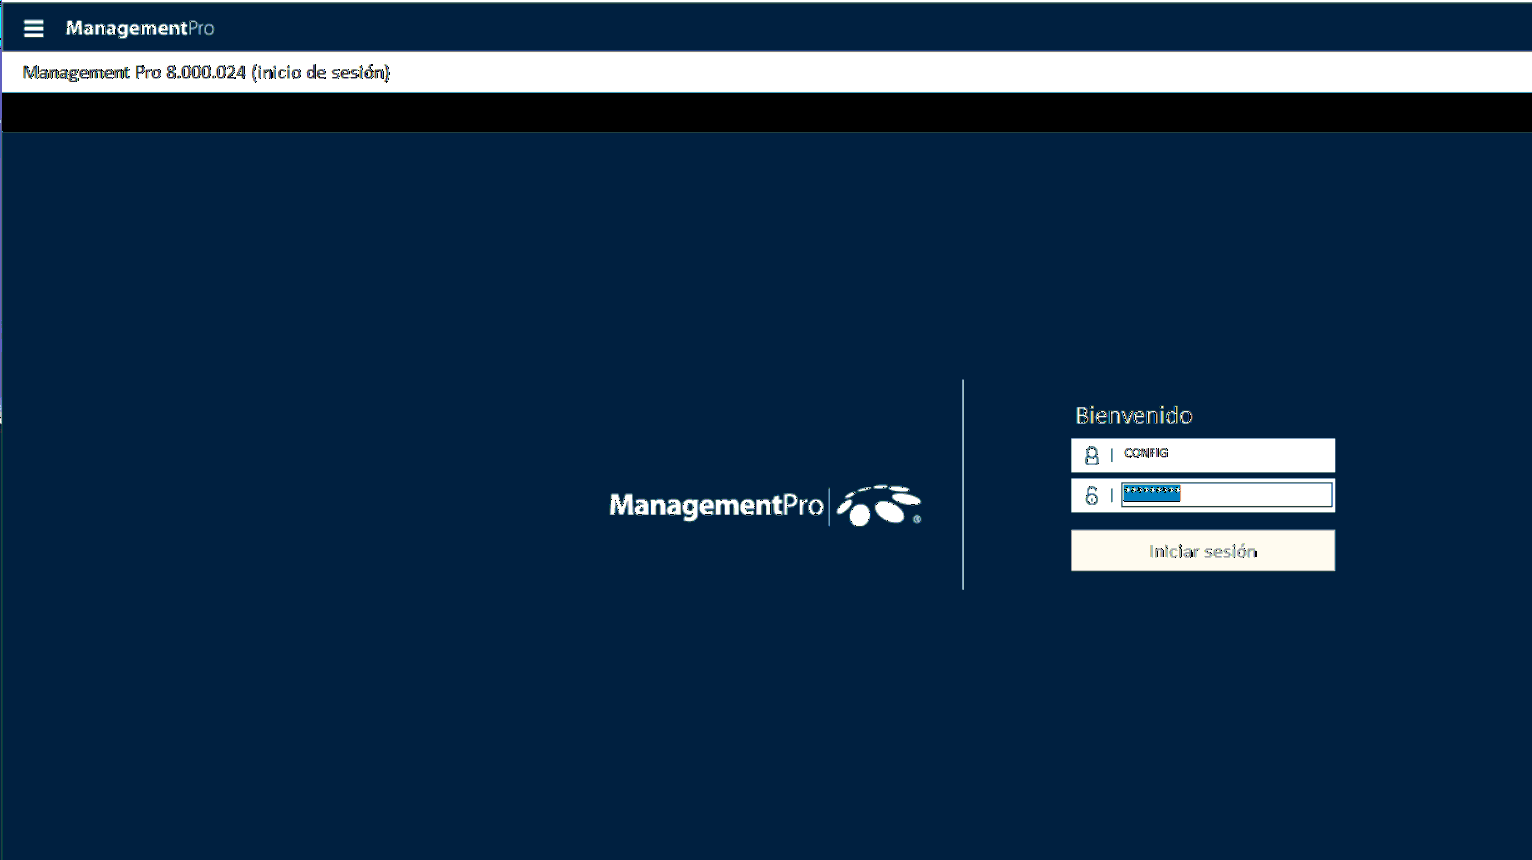Image resolution: width=1532 pixels, height=860 pixels.
Task: Click empty white space right of password text
Action: coord(1260,495)
